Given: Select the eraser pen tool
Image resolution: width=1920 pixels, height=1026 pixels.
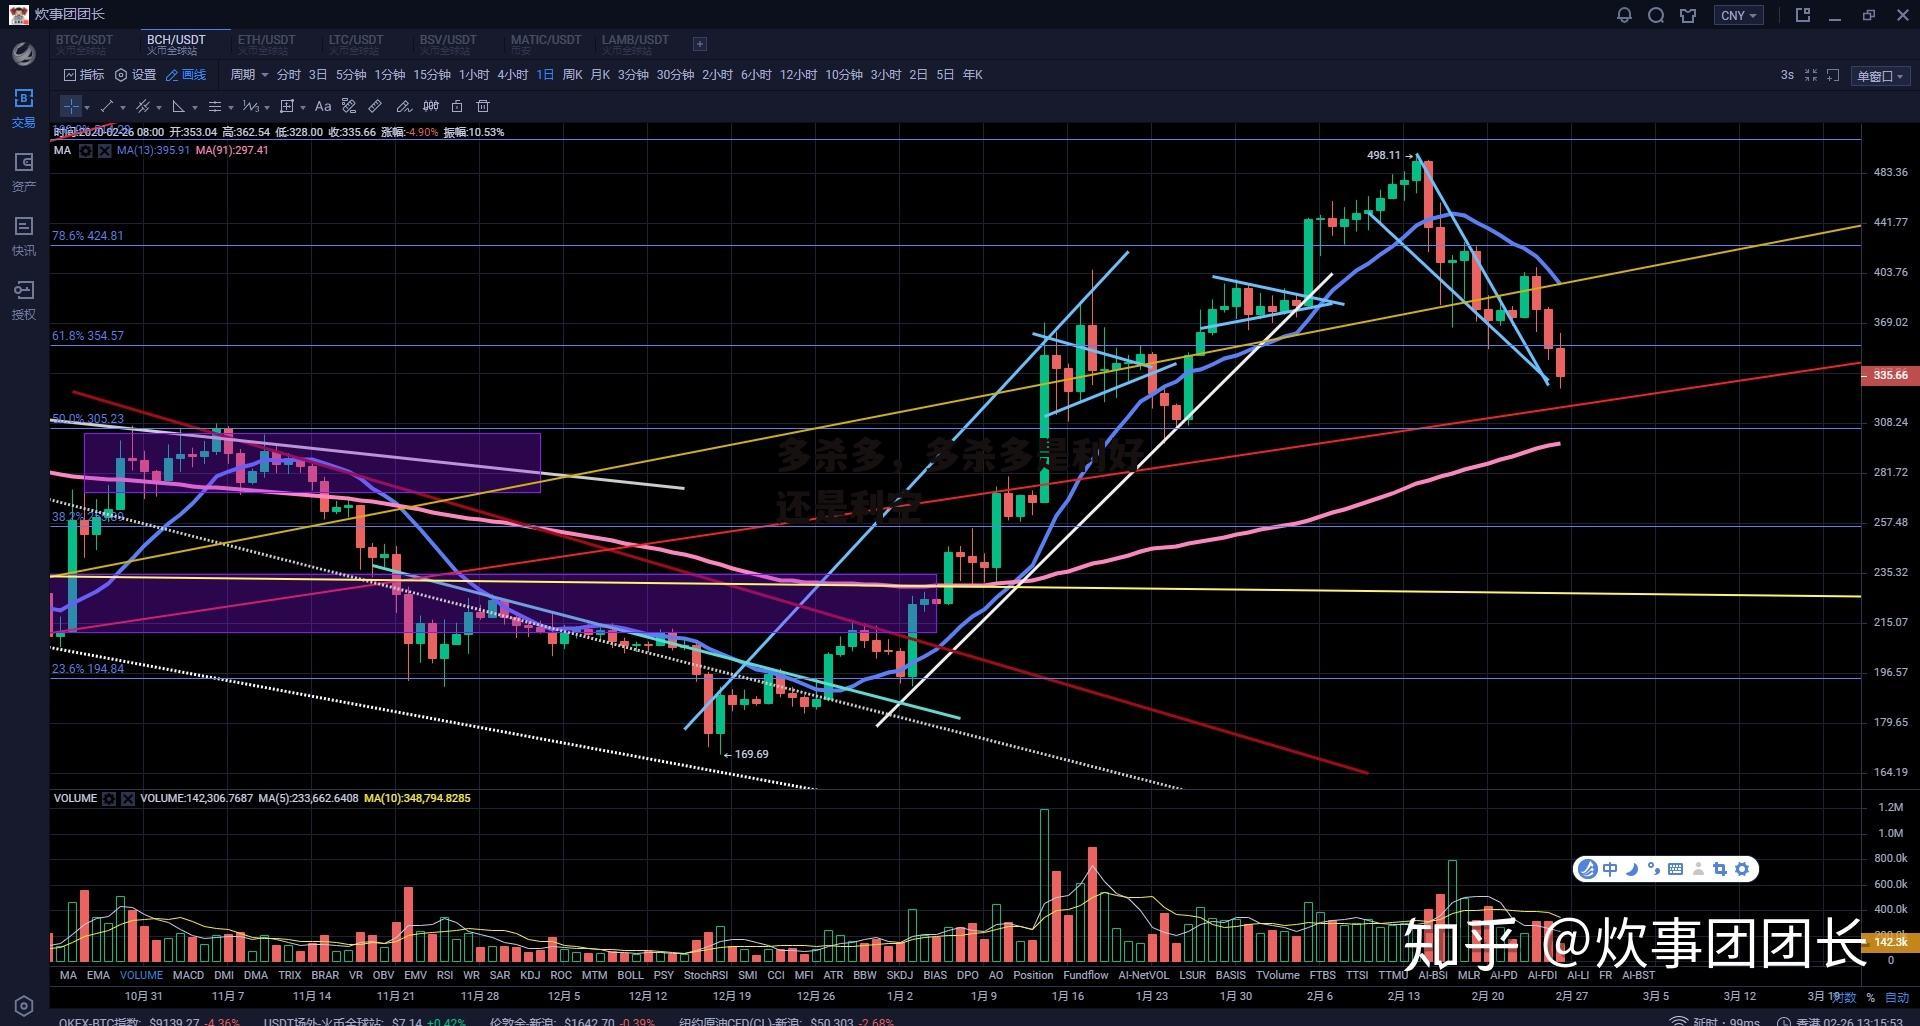Looking at the screenshot, I should click(x=403, y=106).
